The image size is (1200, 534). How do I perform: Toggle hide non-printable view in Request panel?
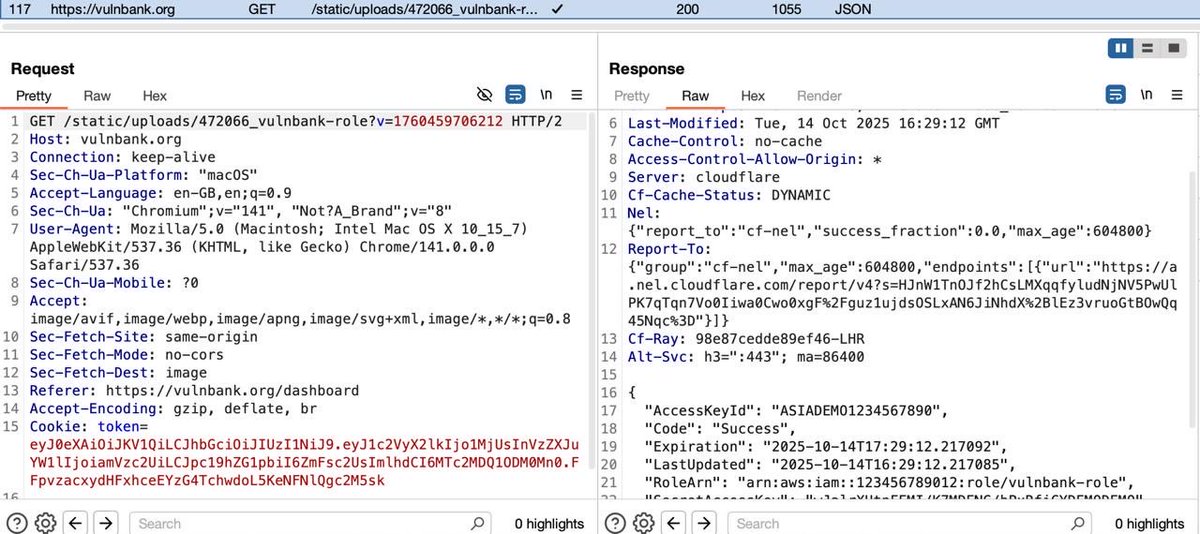pyautogui.click(x=485, y=95)
